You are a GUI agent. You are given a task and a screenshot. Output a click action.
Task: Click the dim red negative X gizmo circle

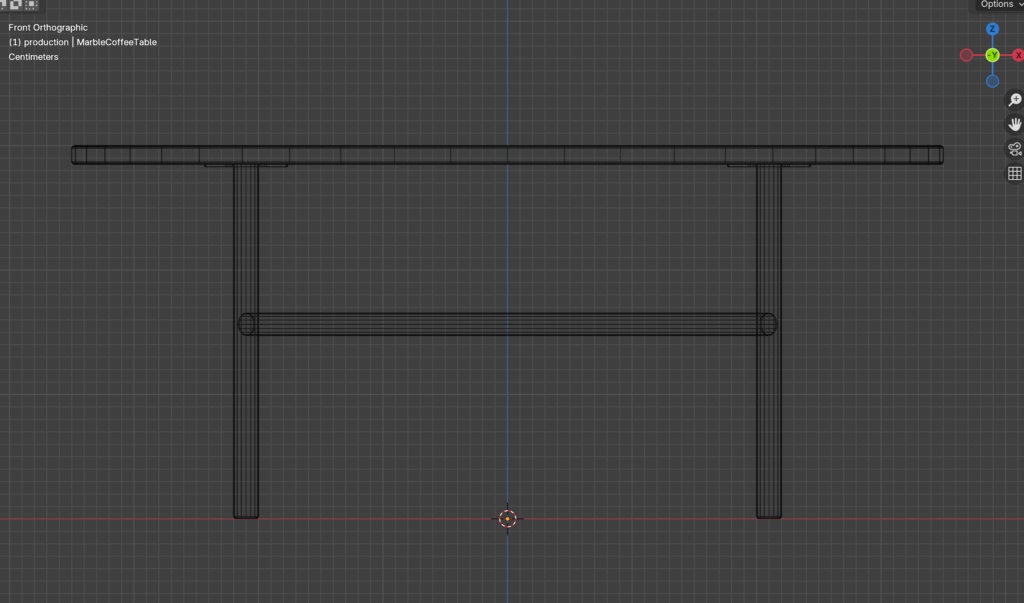click(x=966, y=56)
